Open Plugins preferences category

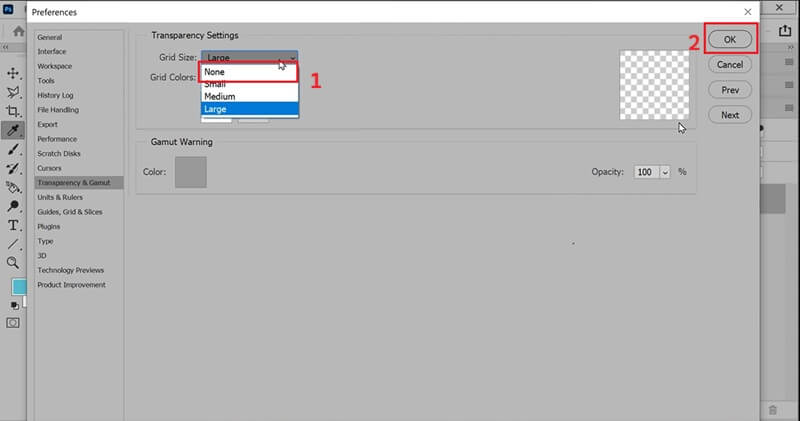pyautogui.click(x=48, y=227)
